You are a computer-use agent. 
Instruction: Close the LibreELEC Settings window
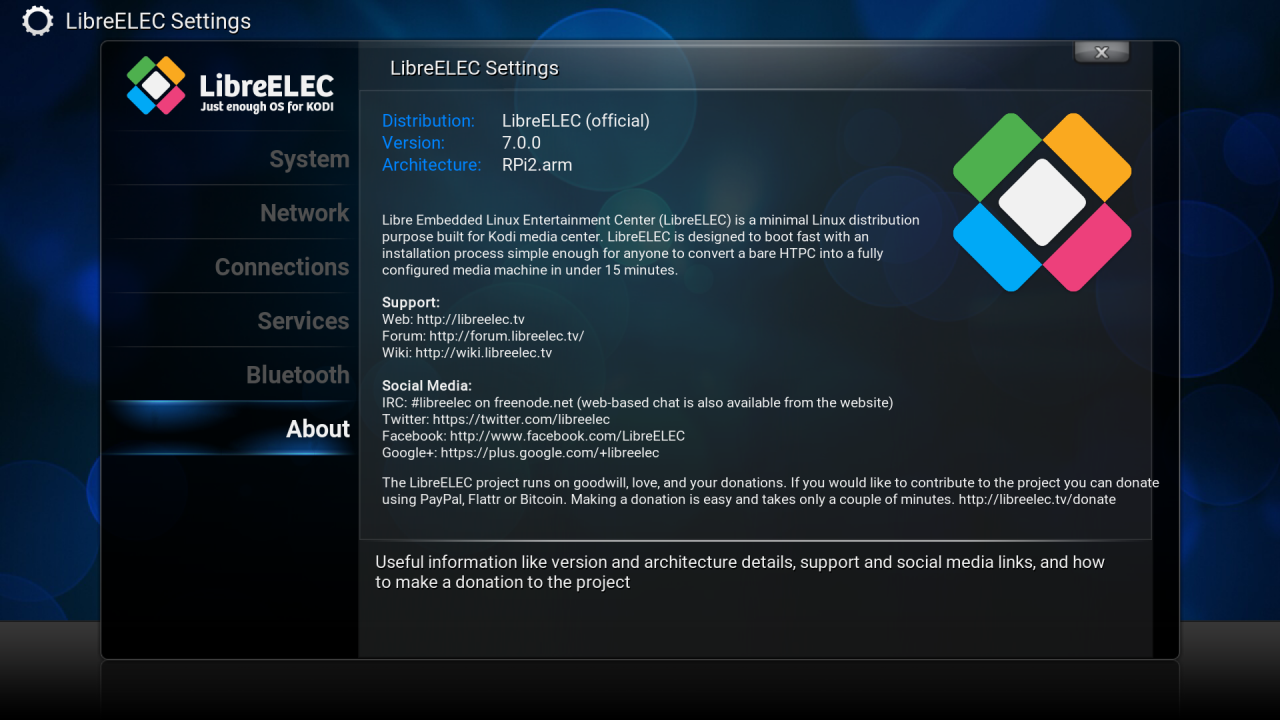tap(1101, 51)
